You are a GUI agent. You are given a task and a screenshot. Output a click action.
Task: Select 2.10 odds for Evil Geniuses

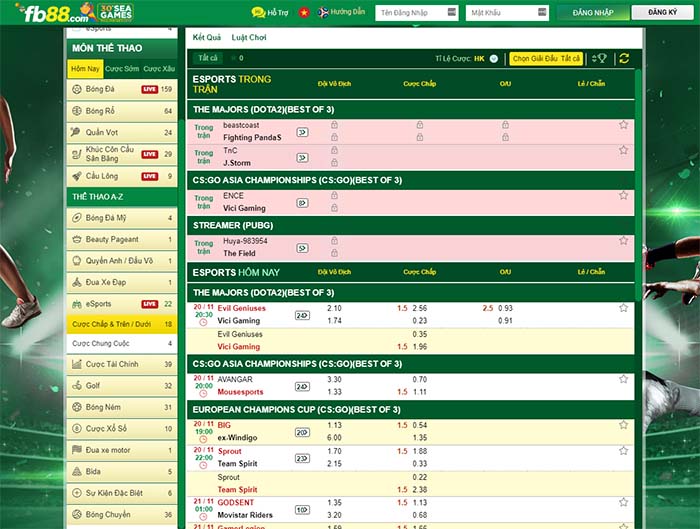coord(334,308)
